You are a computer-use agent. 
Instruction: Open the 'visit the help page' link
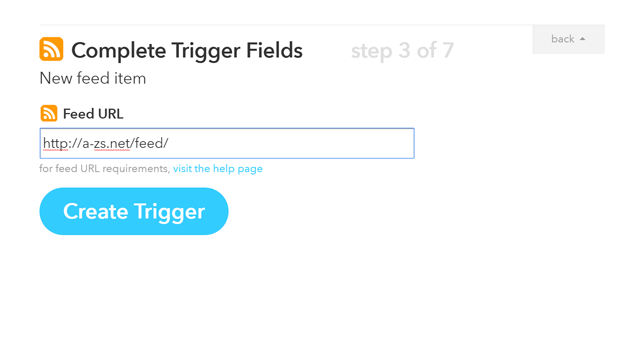218,169
